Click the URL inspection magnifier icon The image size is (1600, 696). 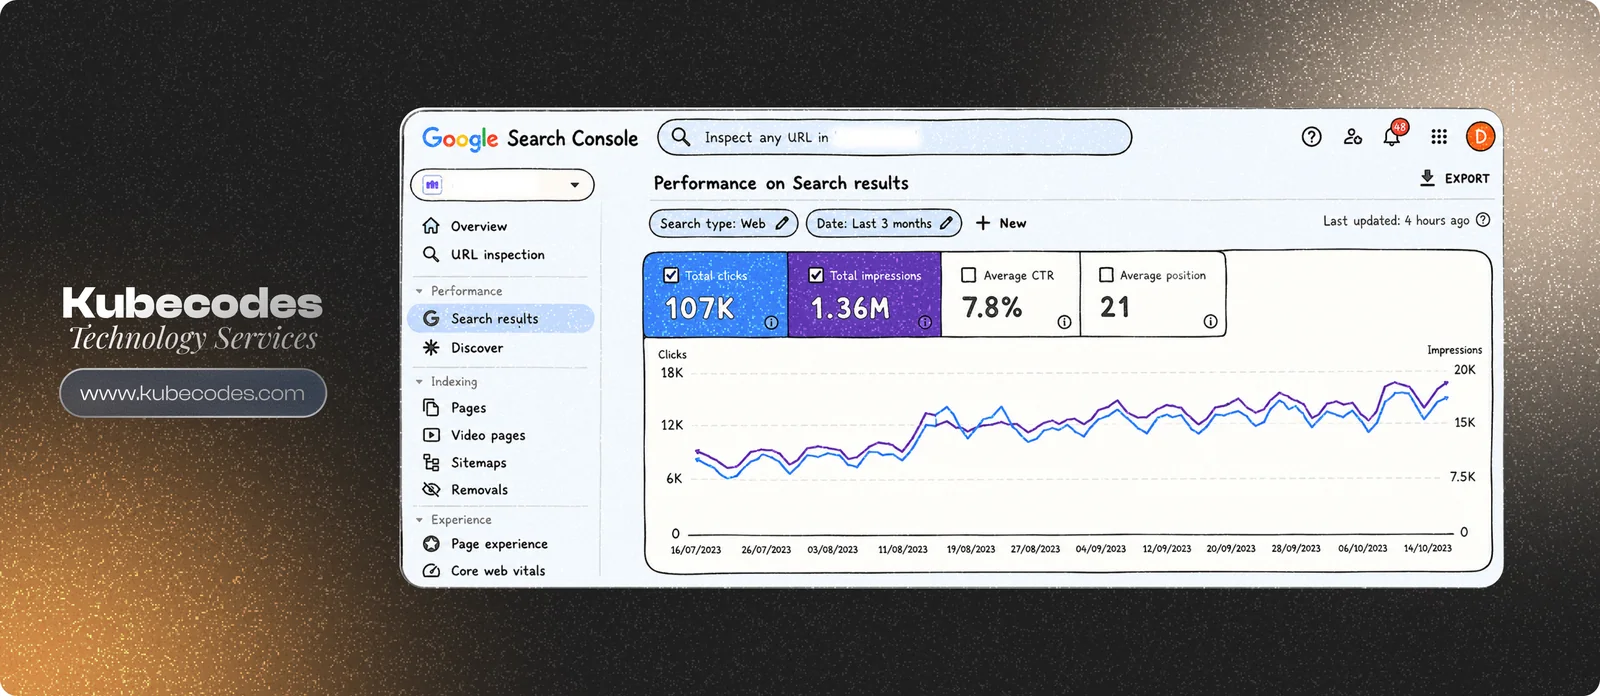tap(431, 254)
